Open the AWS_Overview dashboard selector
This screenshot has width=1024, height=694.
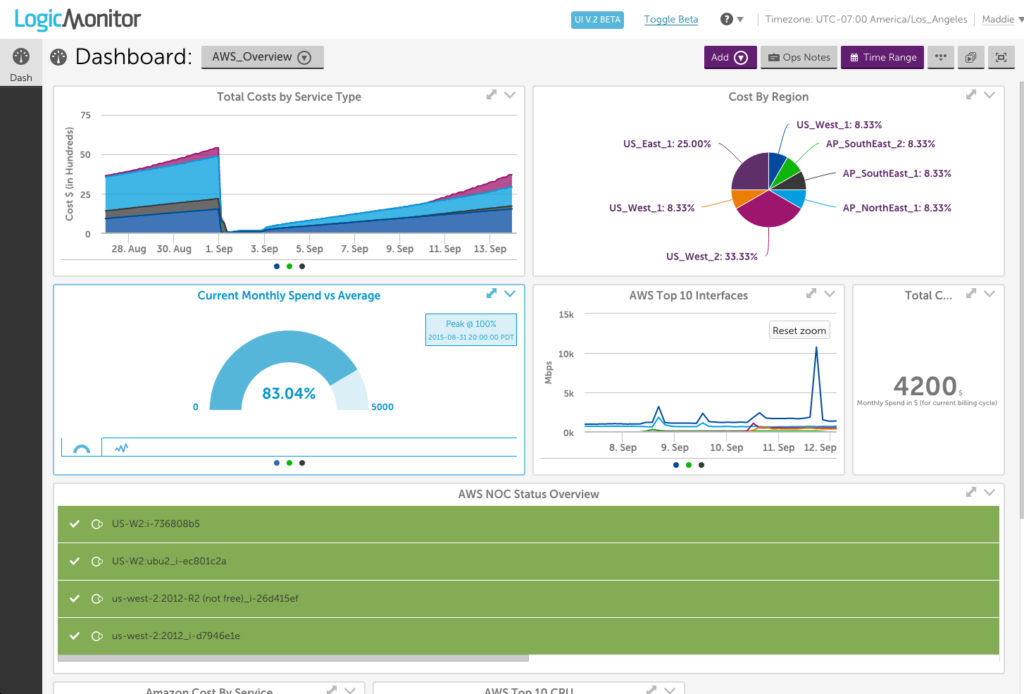(262, 57)
